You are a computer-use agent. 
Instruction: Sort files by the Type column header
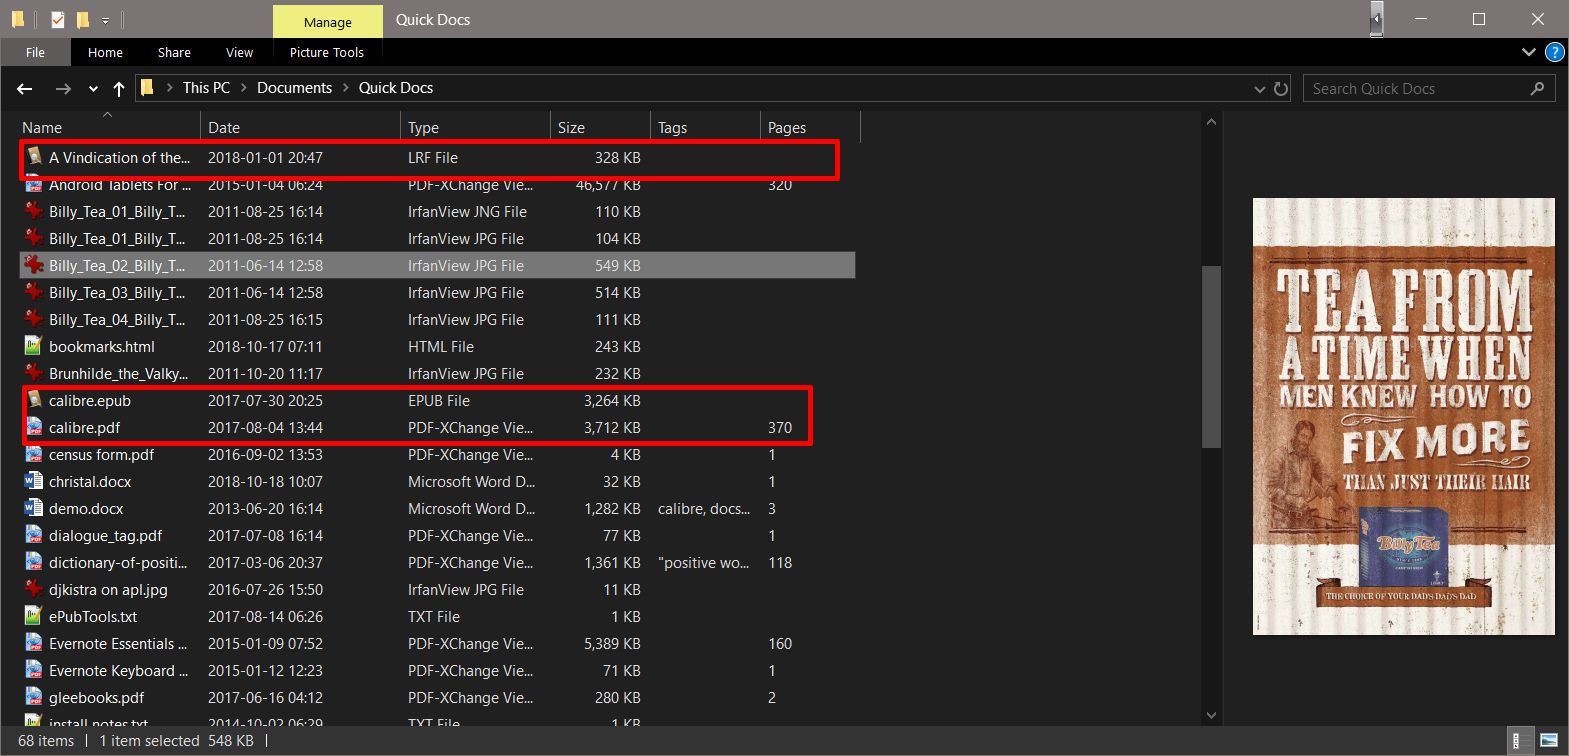(x=475, y=127)
